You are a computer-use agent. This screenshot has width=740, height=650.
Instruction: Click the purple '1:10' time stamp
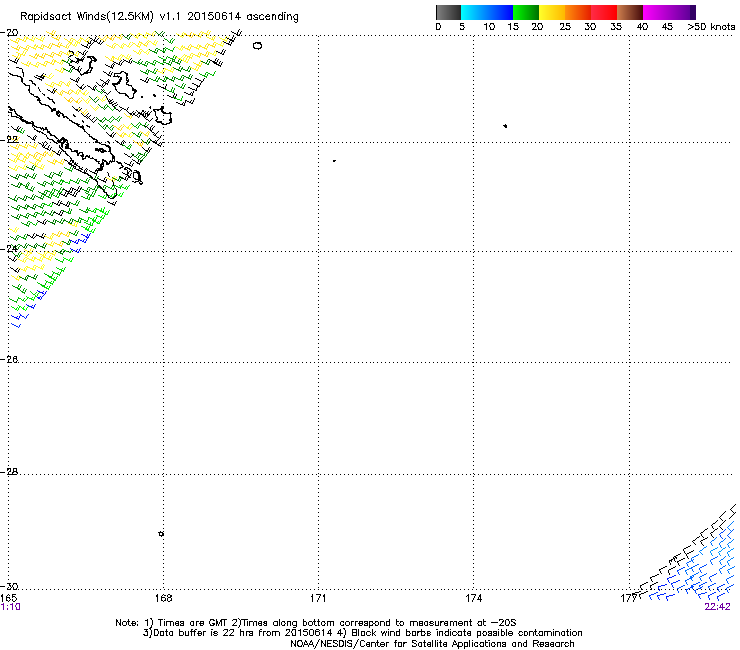(x=10, y=607)
